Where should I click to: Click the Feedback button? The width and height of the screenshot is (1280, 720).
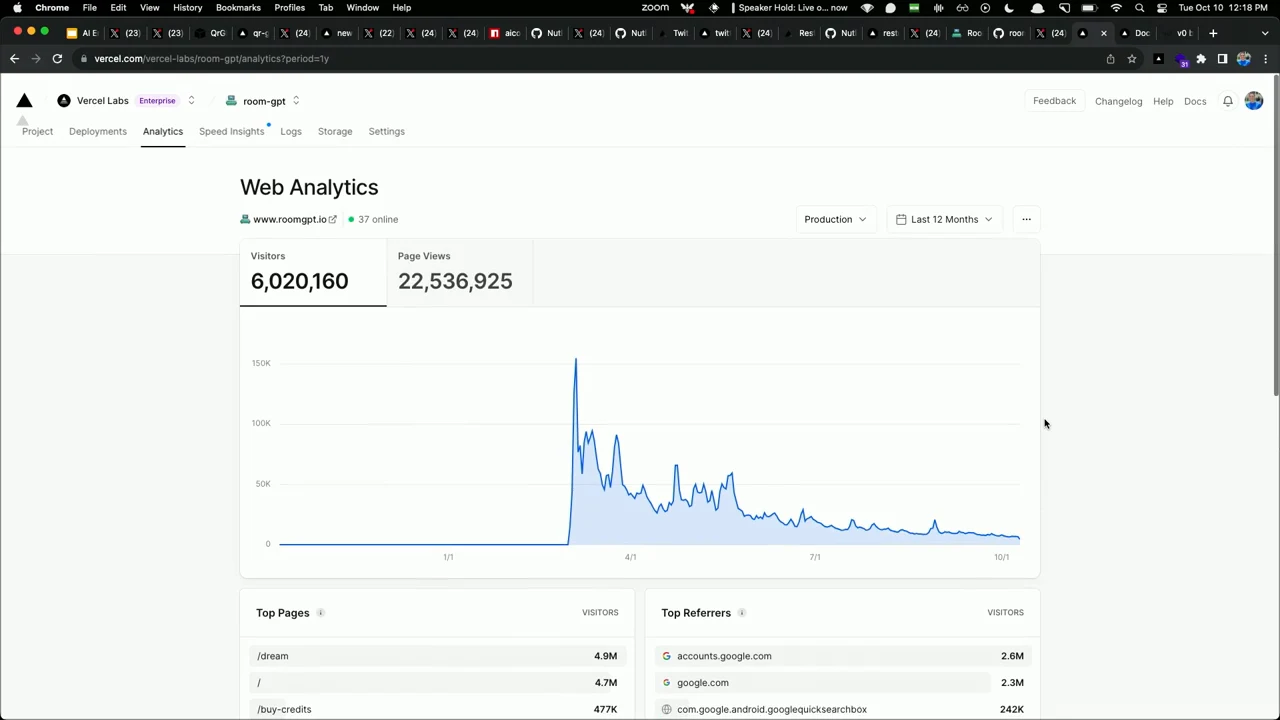[x=1055, y=101]
